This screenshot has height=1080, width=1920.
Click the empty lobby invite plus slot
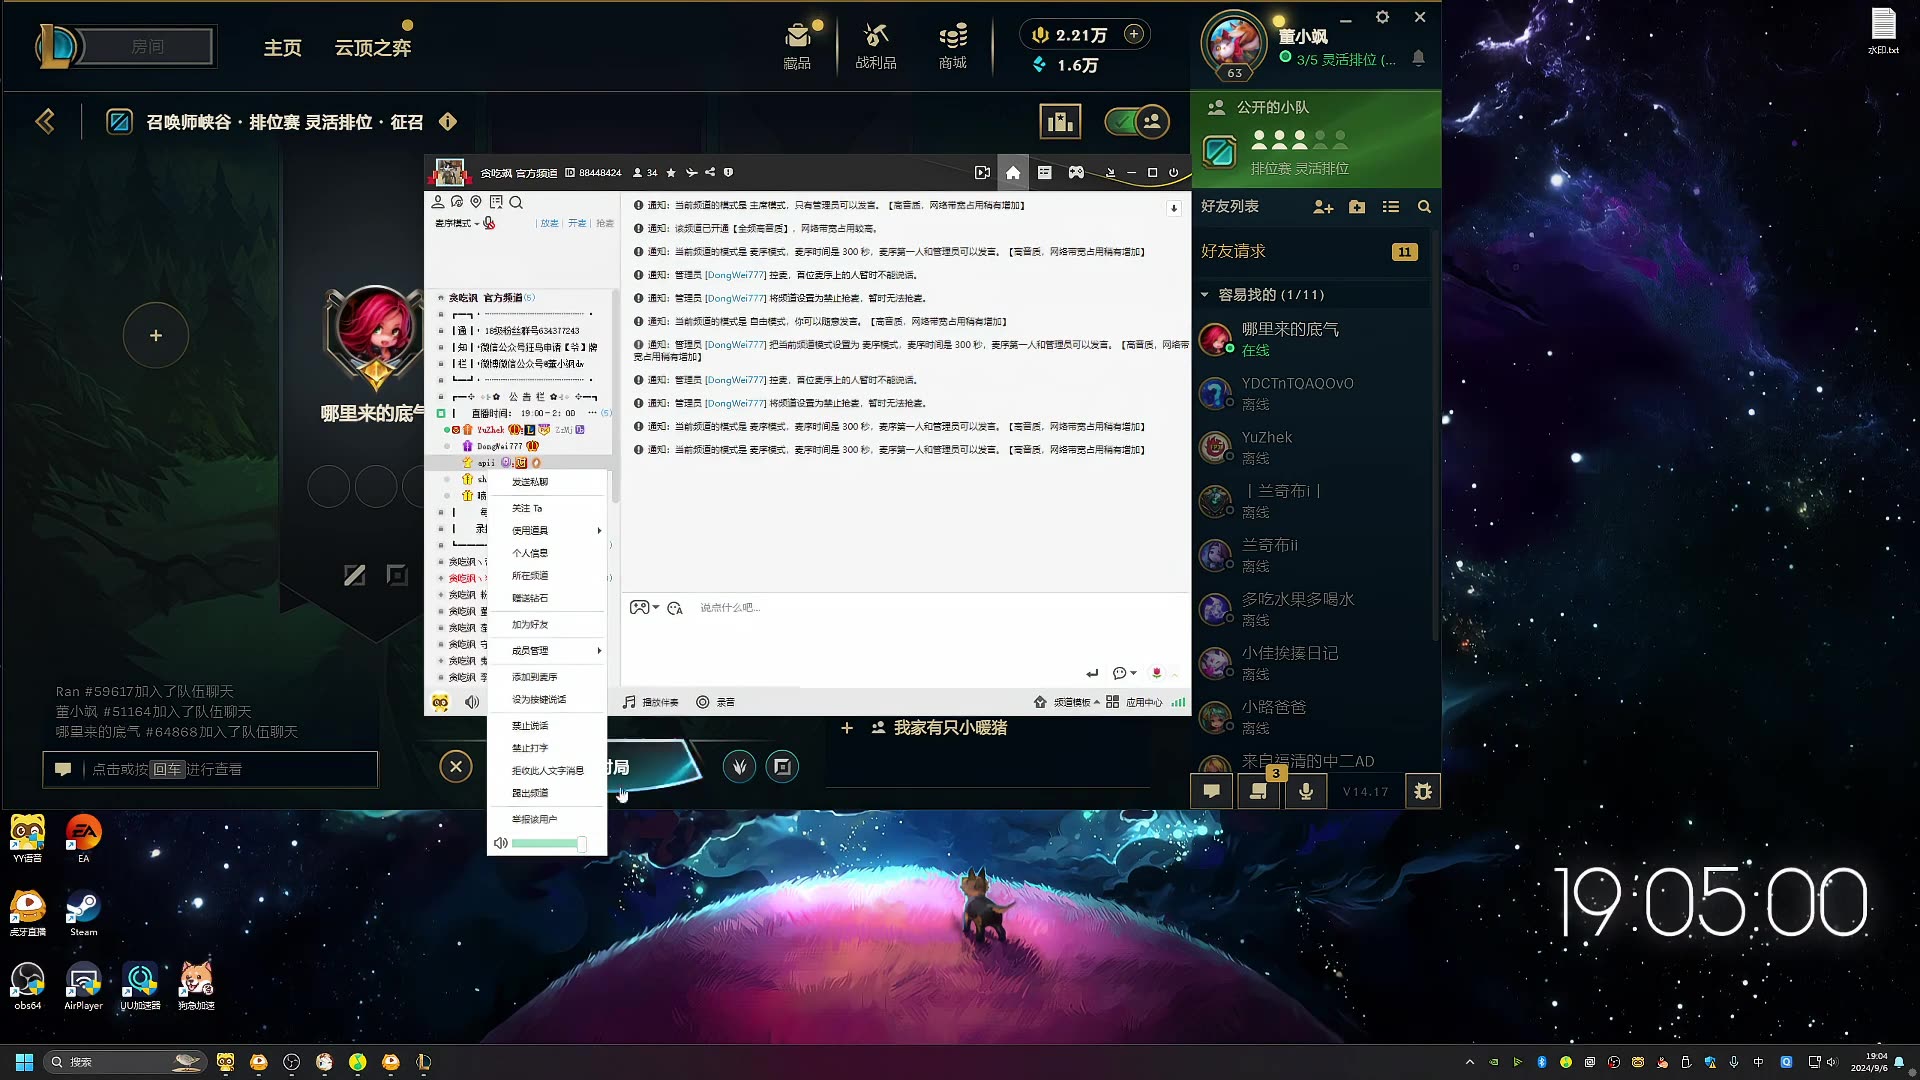point(156,336)
